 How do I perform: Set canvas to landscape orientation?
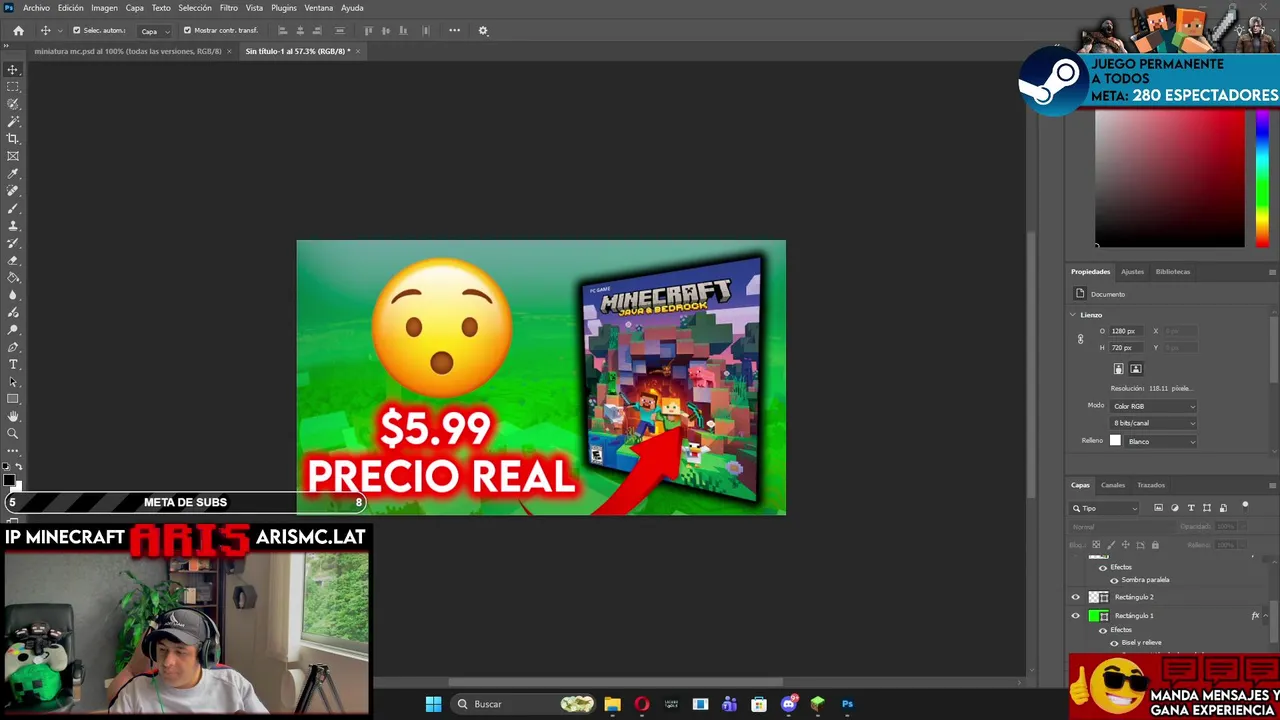[1135, 369]
